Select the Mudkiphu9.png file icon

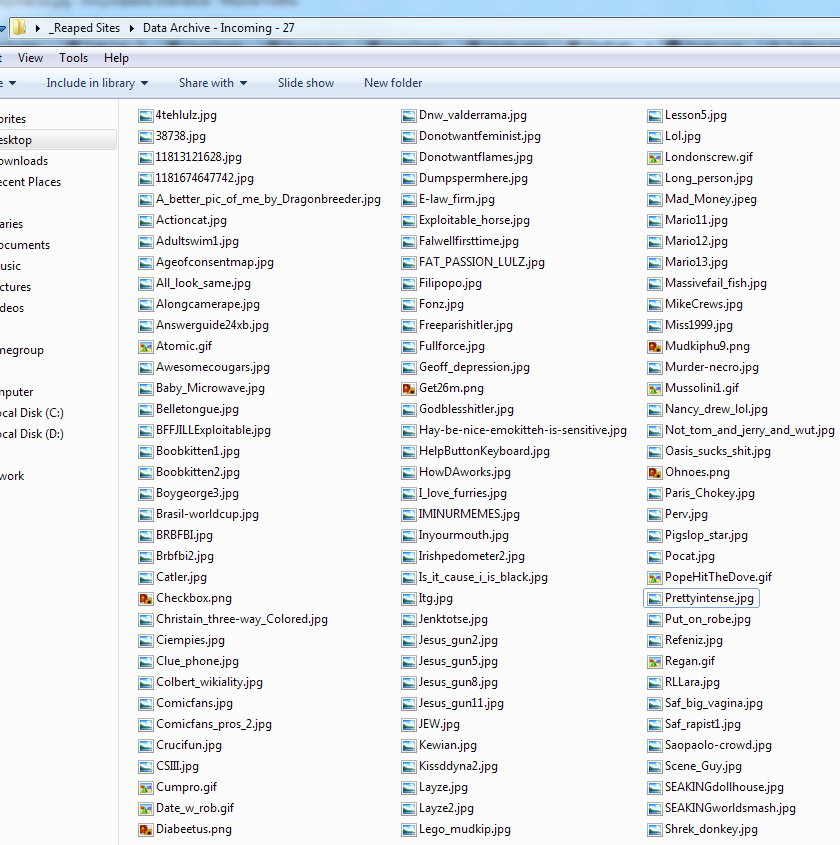(655, 346)
